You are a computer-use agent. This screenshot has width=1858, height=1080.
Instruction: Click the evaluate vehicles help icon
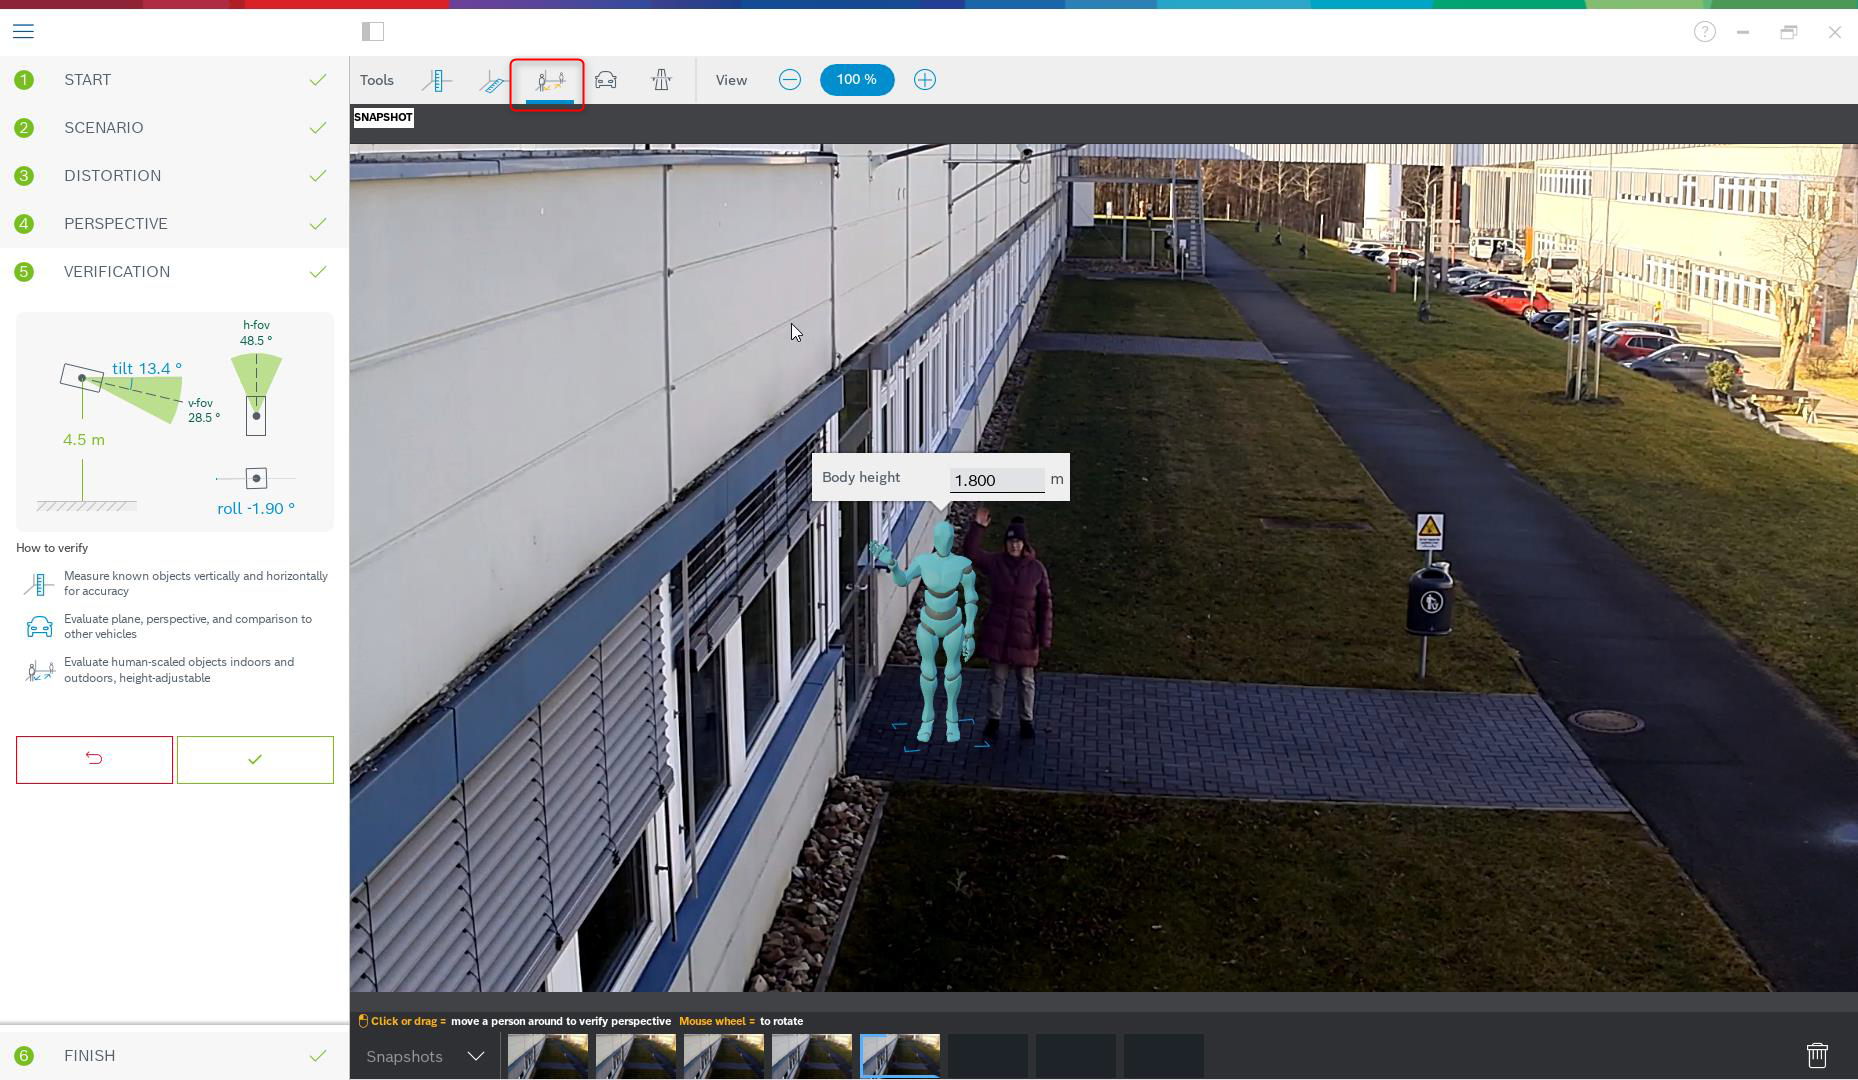pos(39,627)
